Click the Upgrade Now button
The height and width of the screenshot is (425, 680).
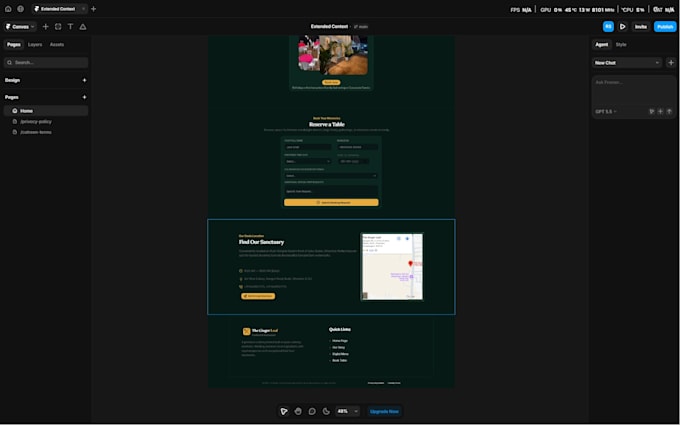(384, 411)
